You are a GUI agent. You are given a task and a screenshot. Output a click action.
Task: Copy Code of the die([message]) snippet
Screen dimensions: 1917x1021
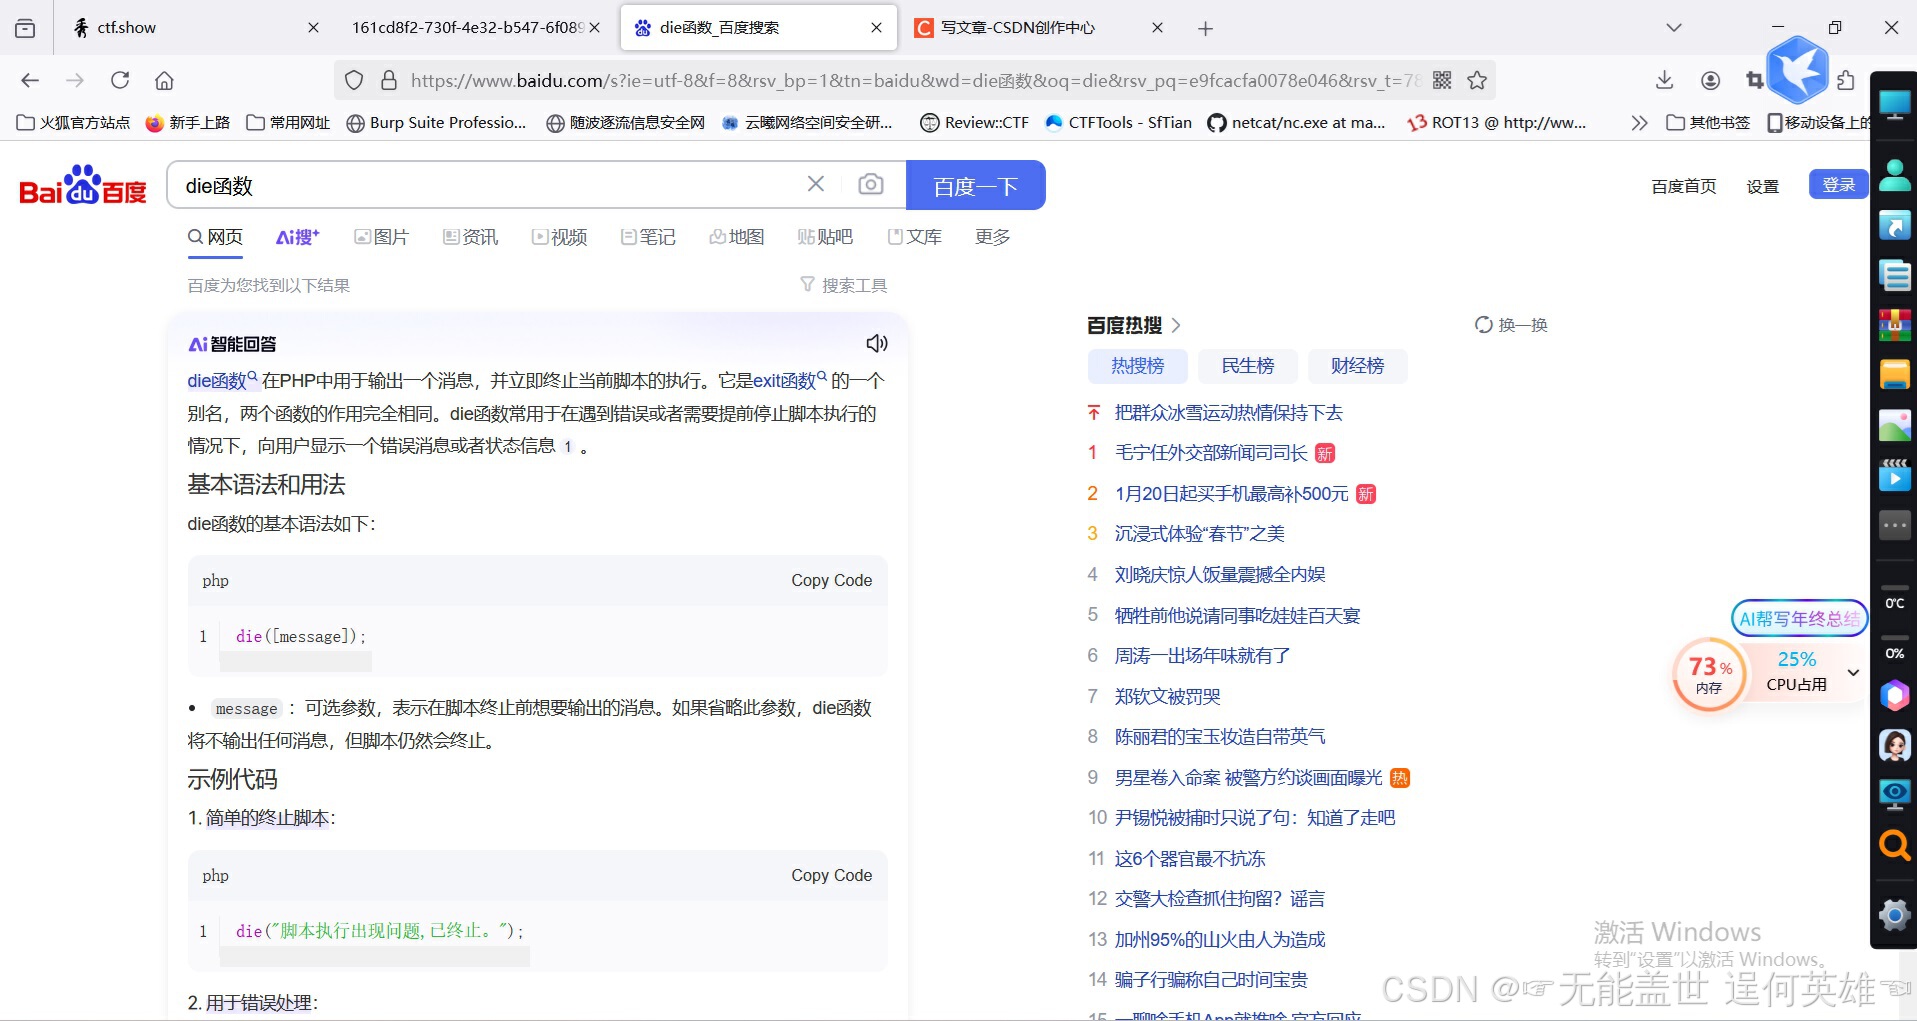point(831,580)
